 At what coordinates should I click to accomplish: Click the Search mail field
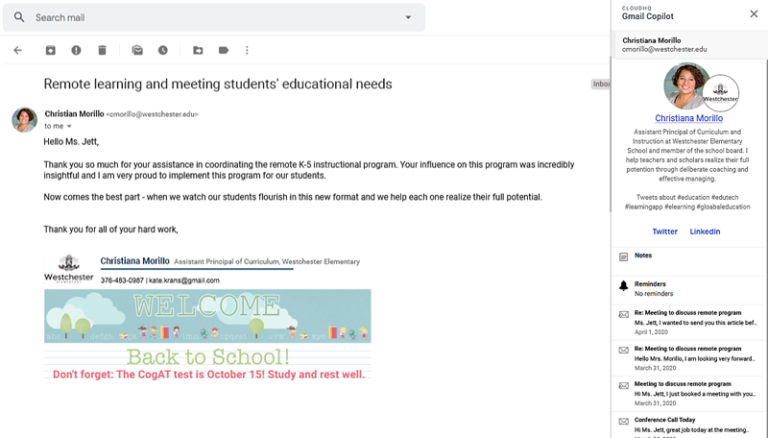point(214,18)
